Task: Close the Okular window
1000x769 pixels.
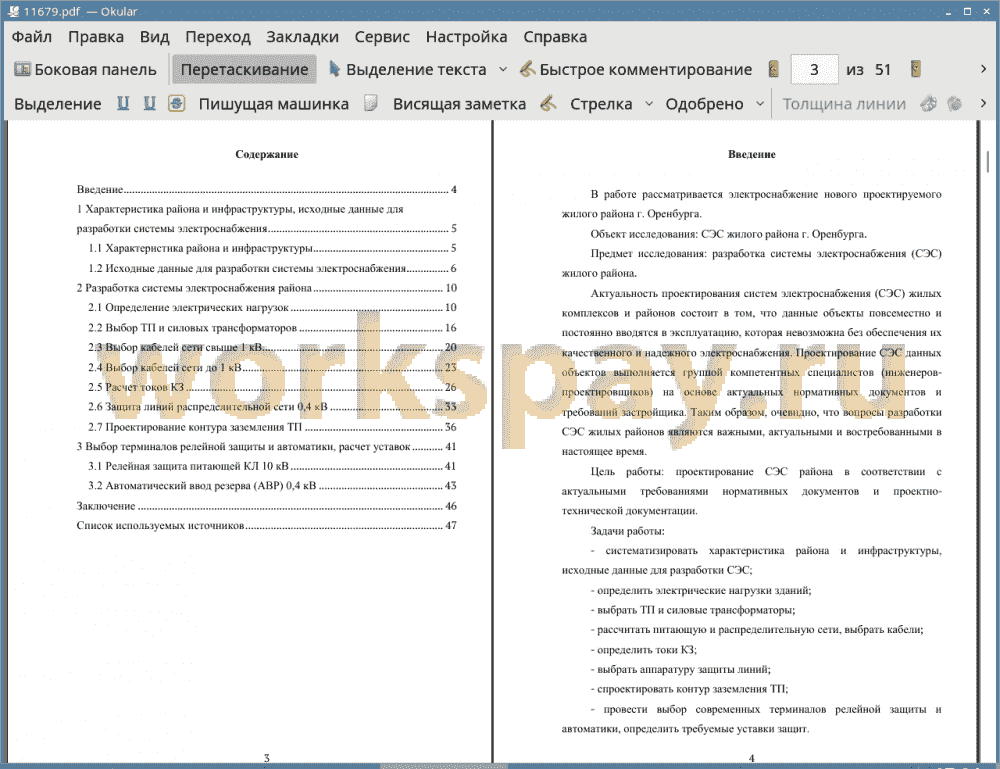Action: (985, 11)
